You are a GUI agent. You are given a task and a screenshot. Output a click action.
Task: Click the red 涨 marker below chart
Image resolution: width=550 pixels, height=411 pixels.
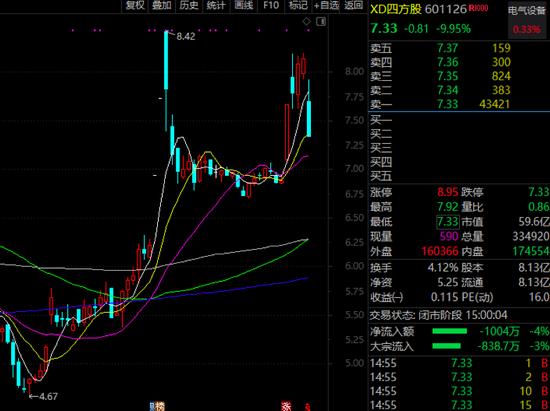pyautogui.click(x=286, y=407)
